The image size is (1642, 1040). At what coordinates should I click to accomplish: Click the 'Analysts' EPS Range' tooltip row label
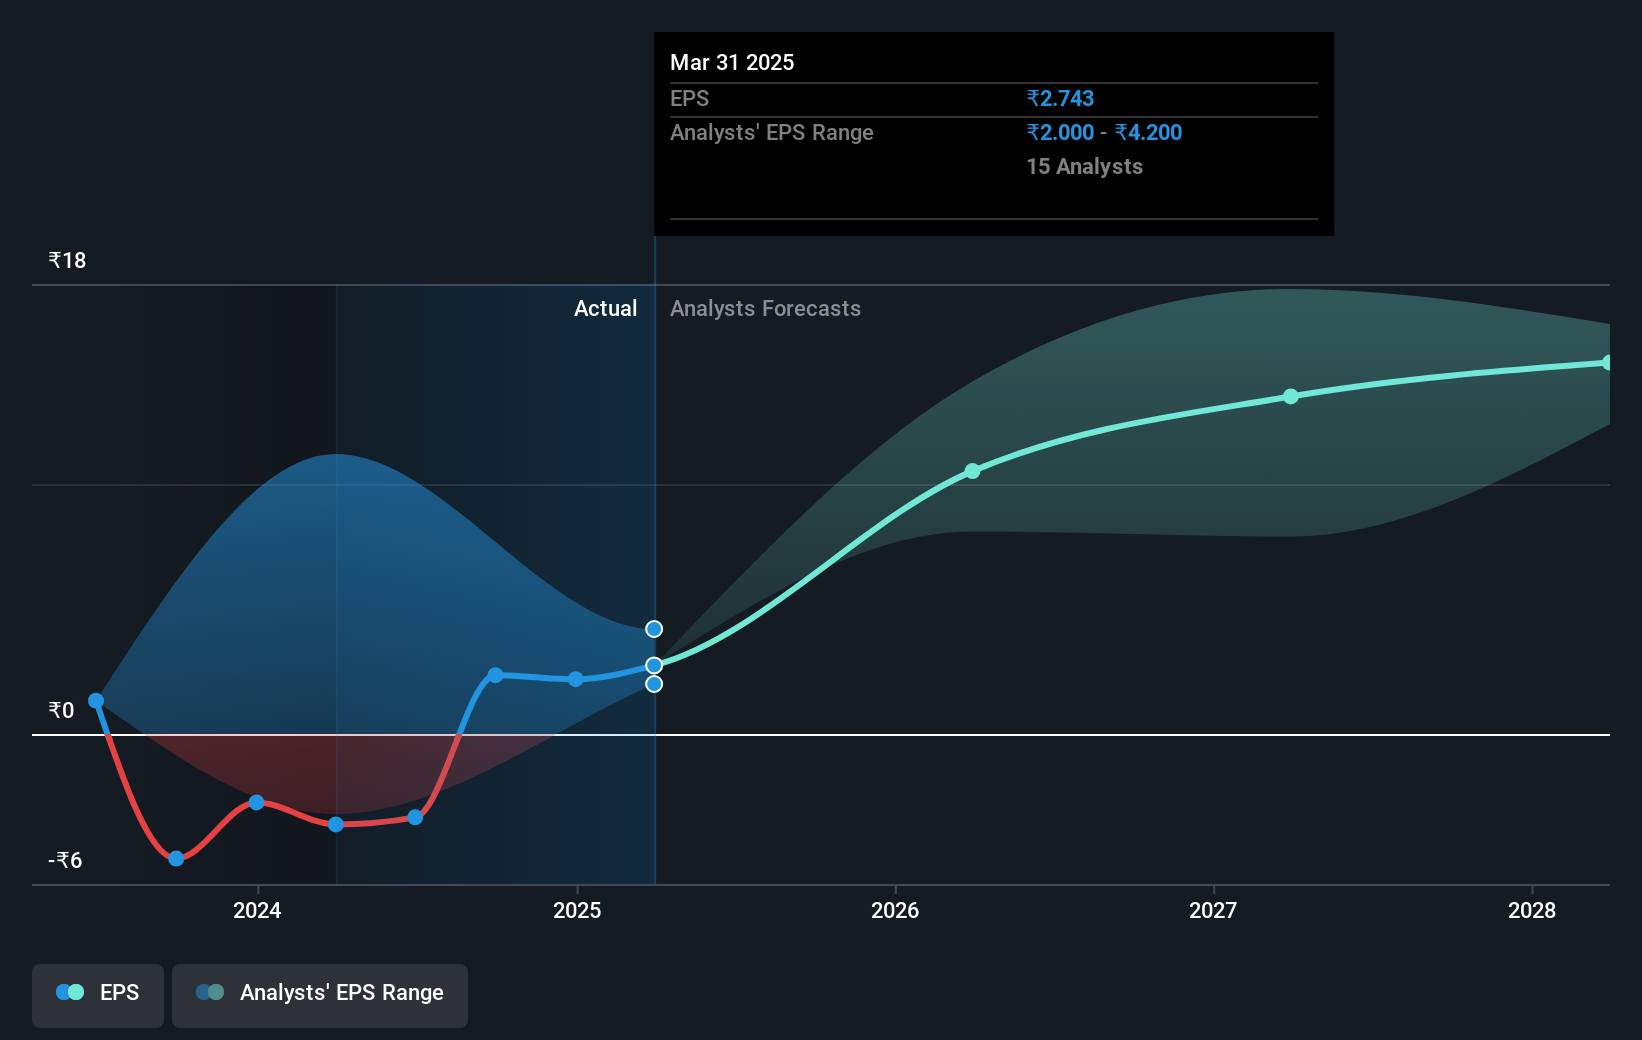pos(771,132)
